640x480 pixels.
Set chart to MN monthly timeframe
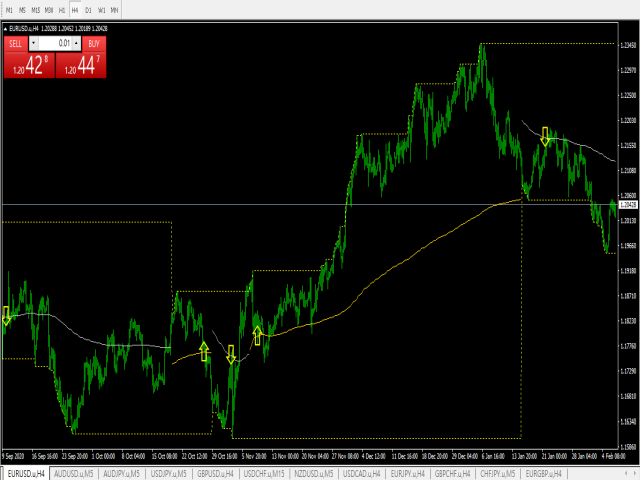coord(114,10)
